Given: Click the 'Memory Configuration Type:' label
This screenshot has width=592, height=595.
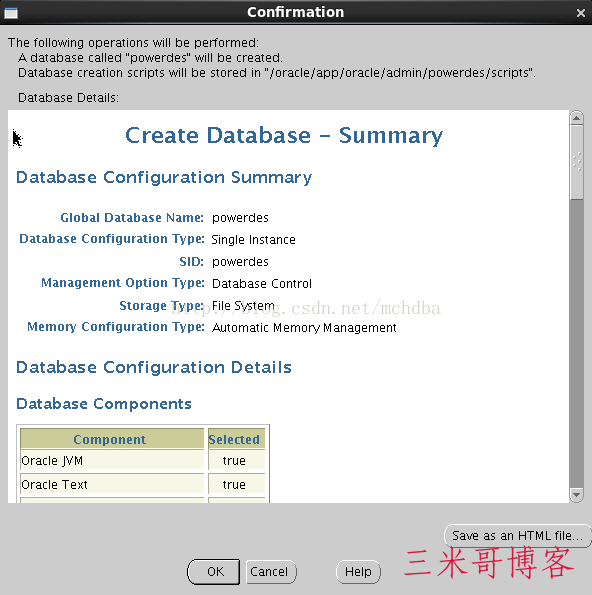Looking at the screenshot, I should point(116,327).
